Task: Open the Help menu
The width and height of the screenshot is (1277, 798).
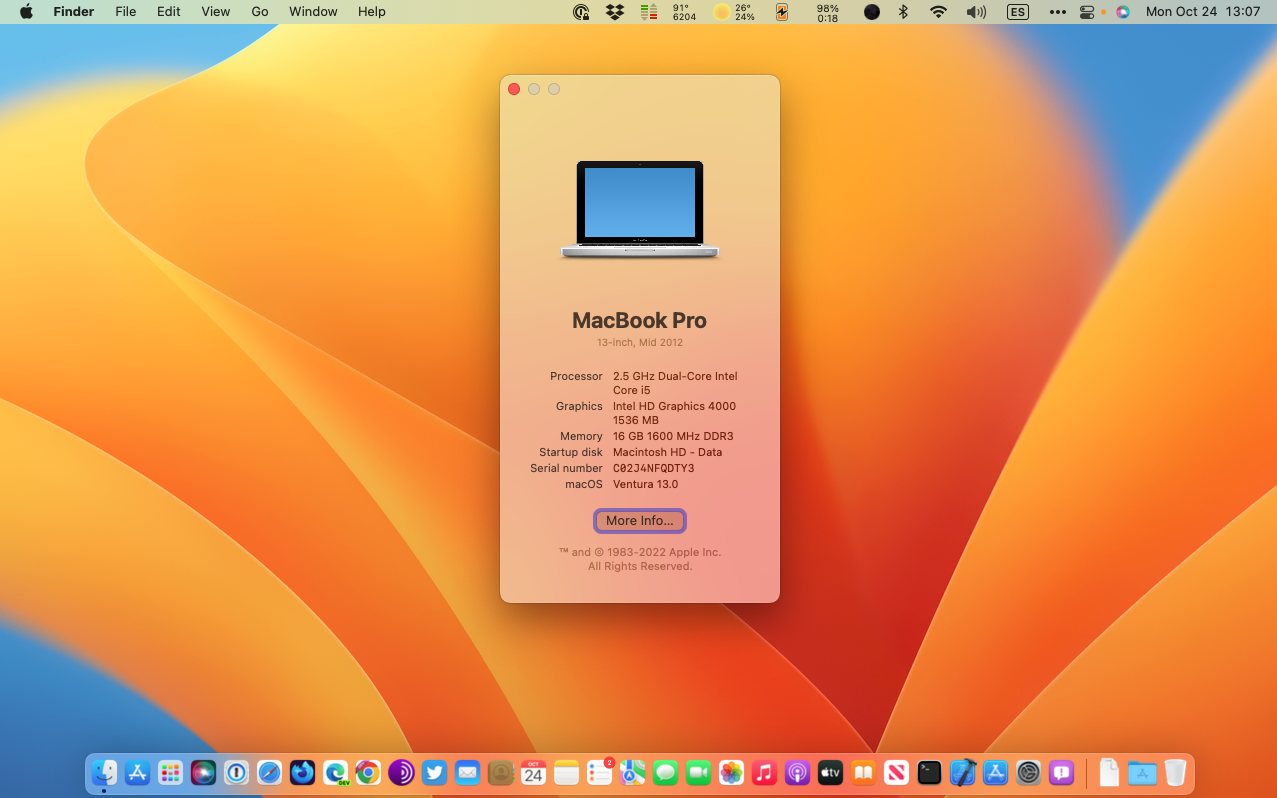Action: (371, 12)
